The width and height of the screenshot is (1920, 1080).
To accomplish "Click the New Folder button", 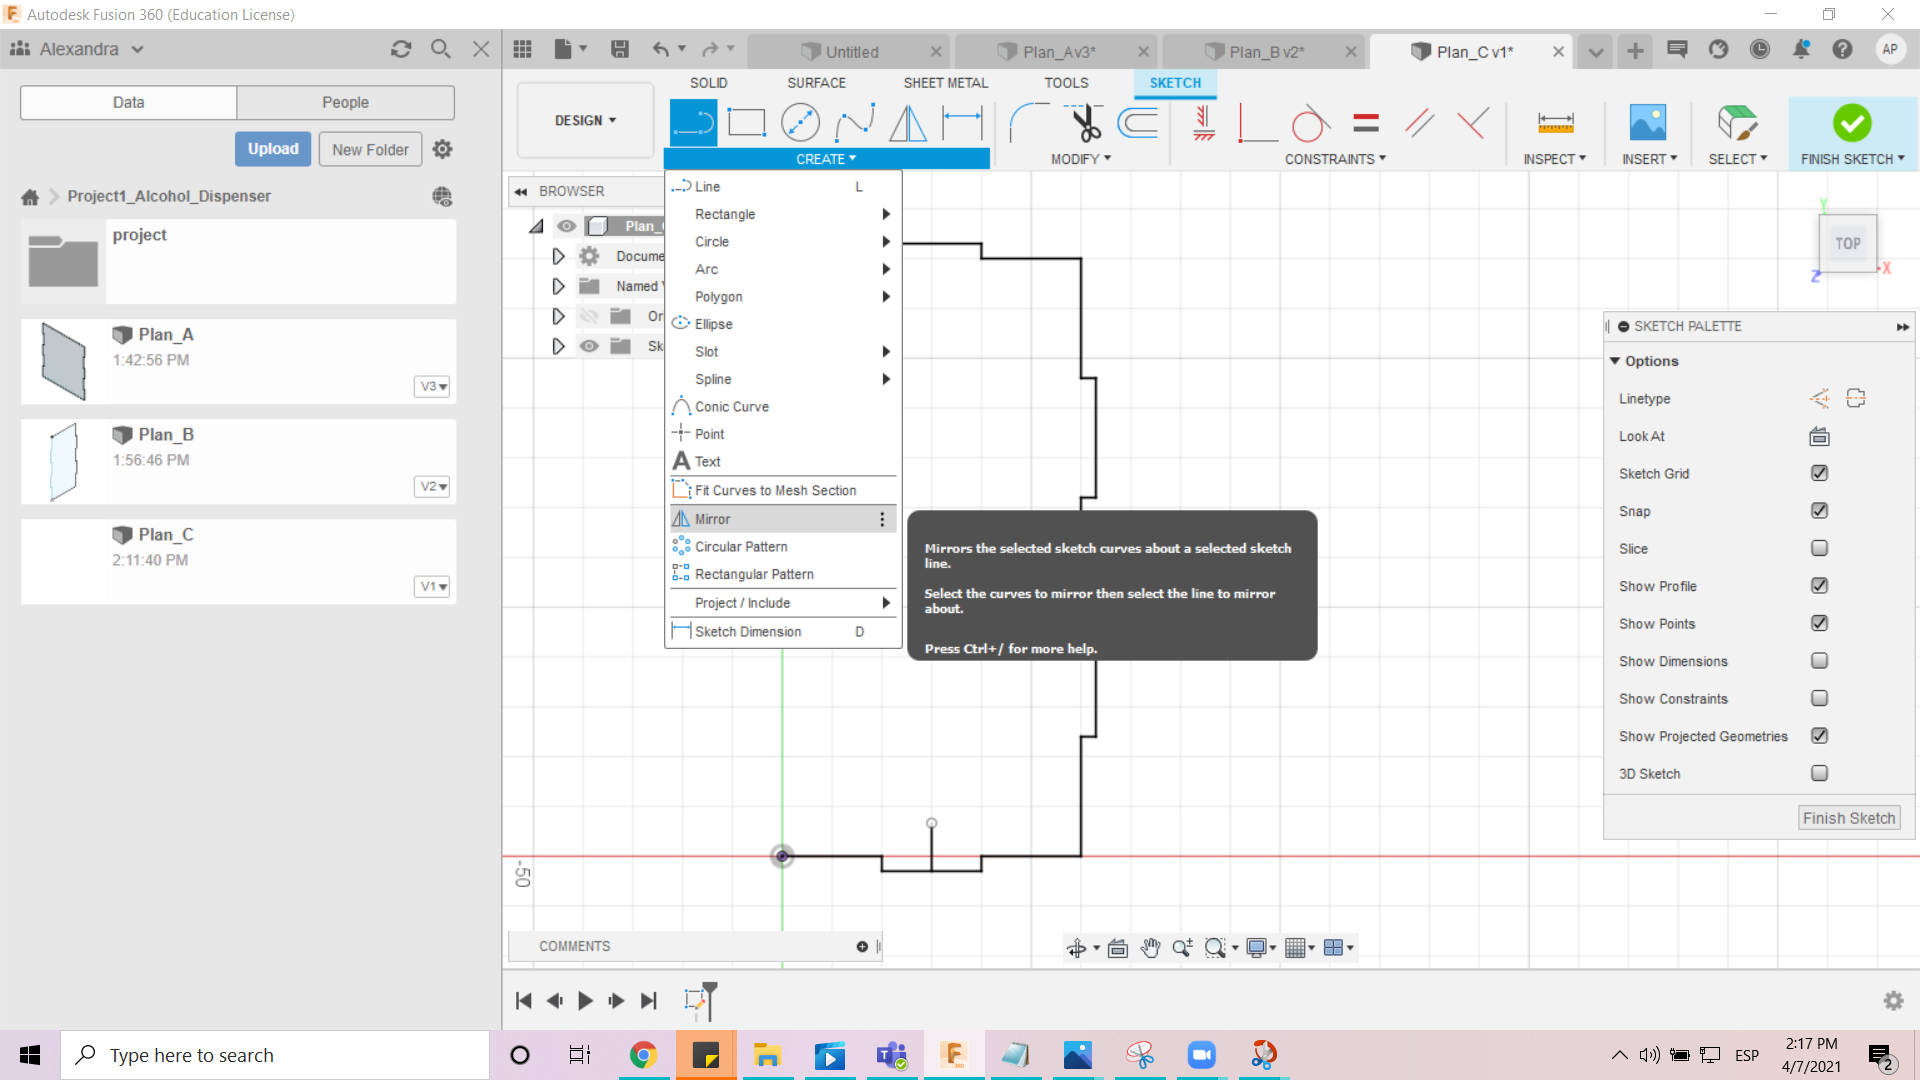I will point(370,150).
